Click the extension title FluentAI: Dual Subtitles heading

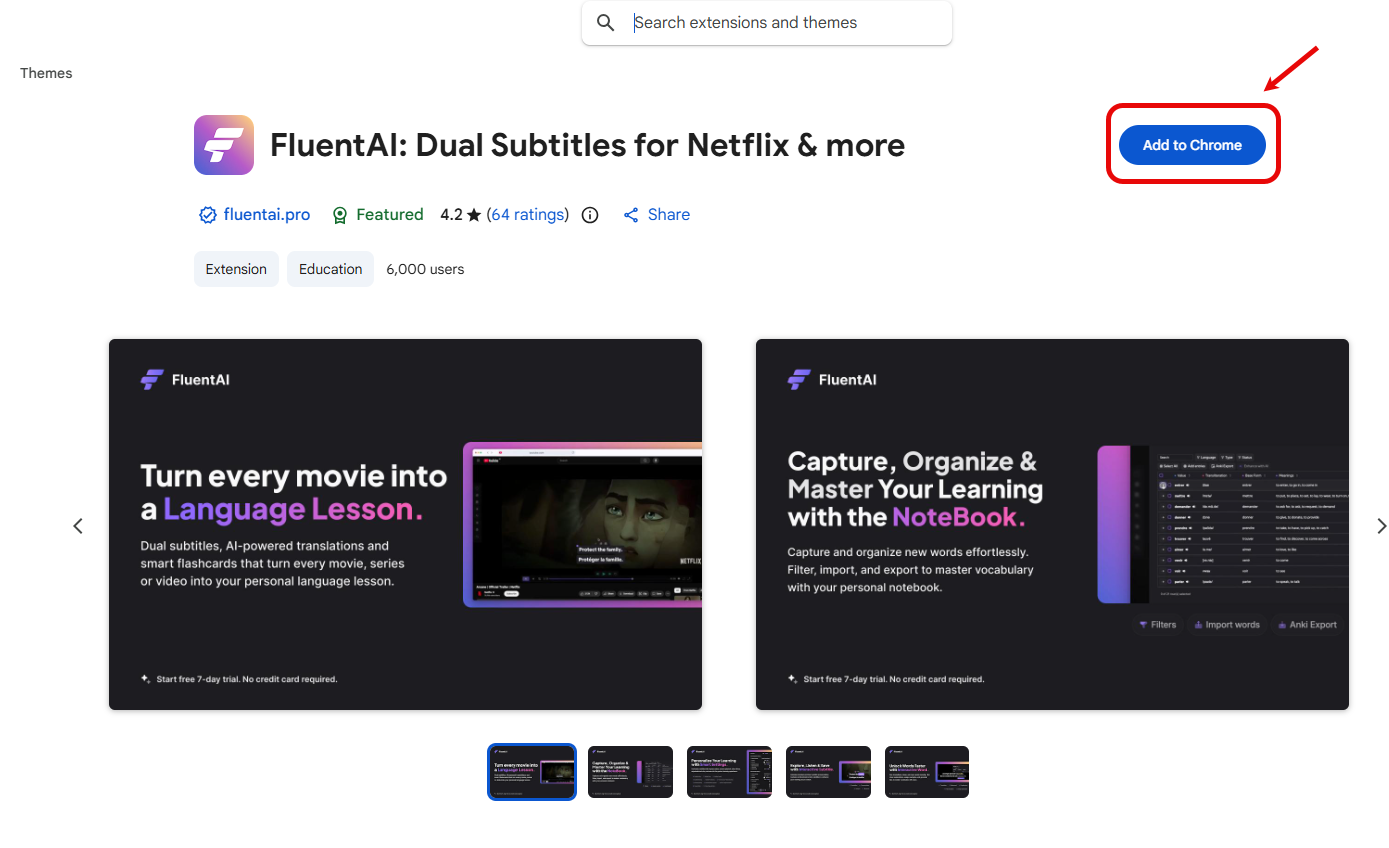pos(587,145)
